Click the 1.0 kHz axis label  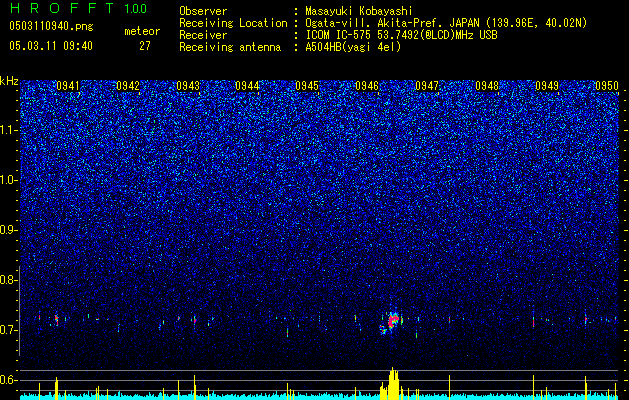click(8, 180)
